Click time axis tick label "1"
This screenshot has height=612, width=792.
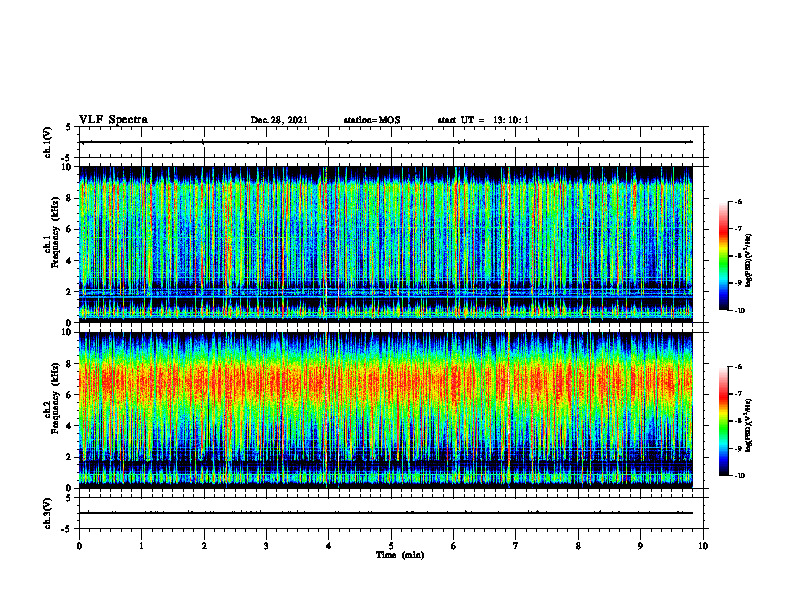click(x=141, y=546)
